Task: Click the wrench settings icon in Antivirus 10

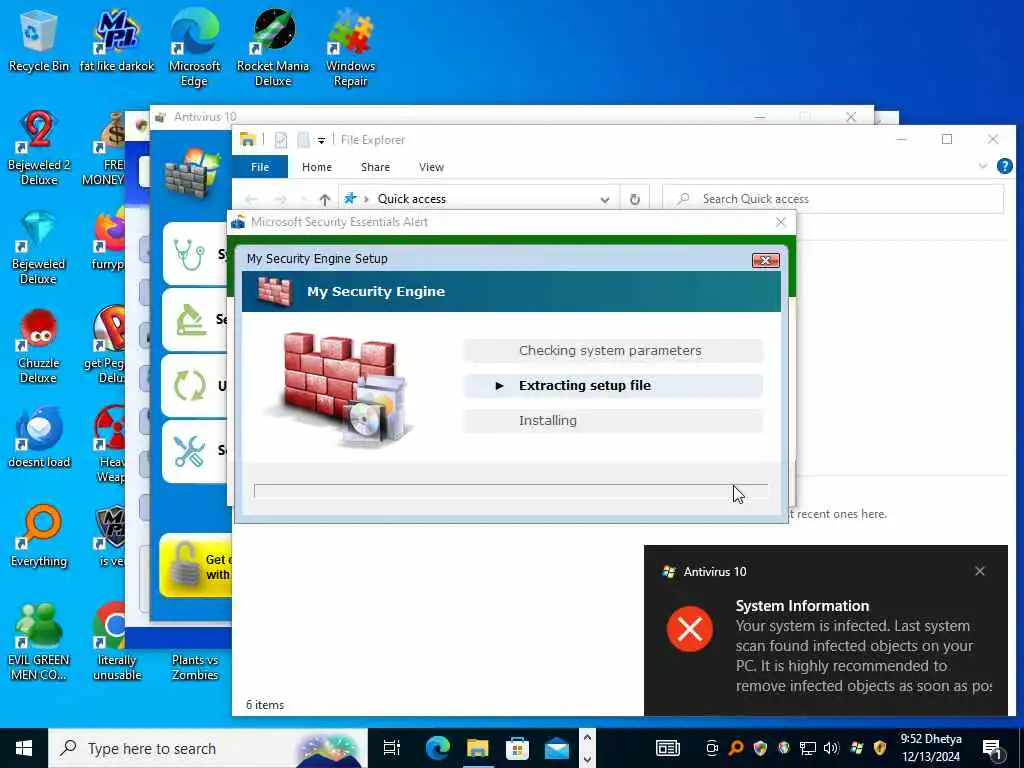Action: [x=189, y=451]
